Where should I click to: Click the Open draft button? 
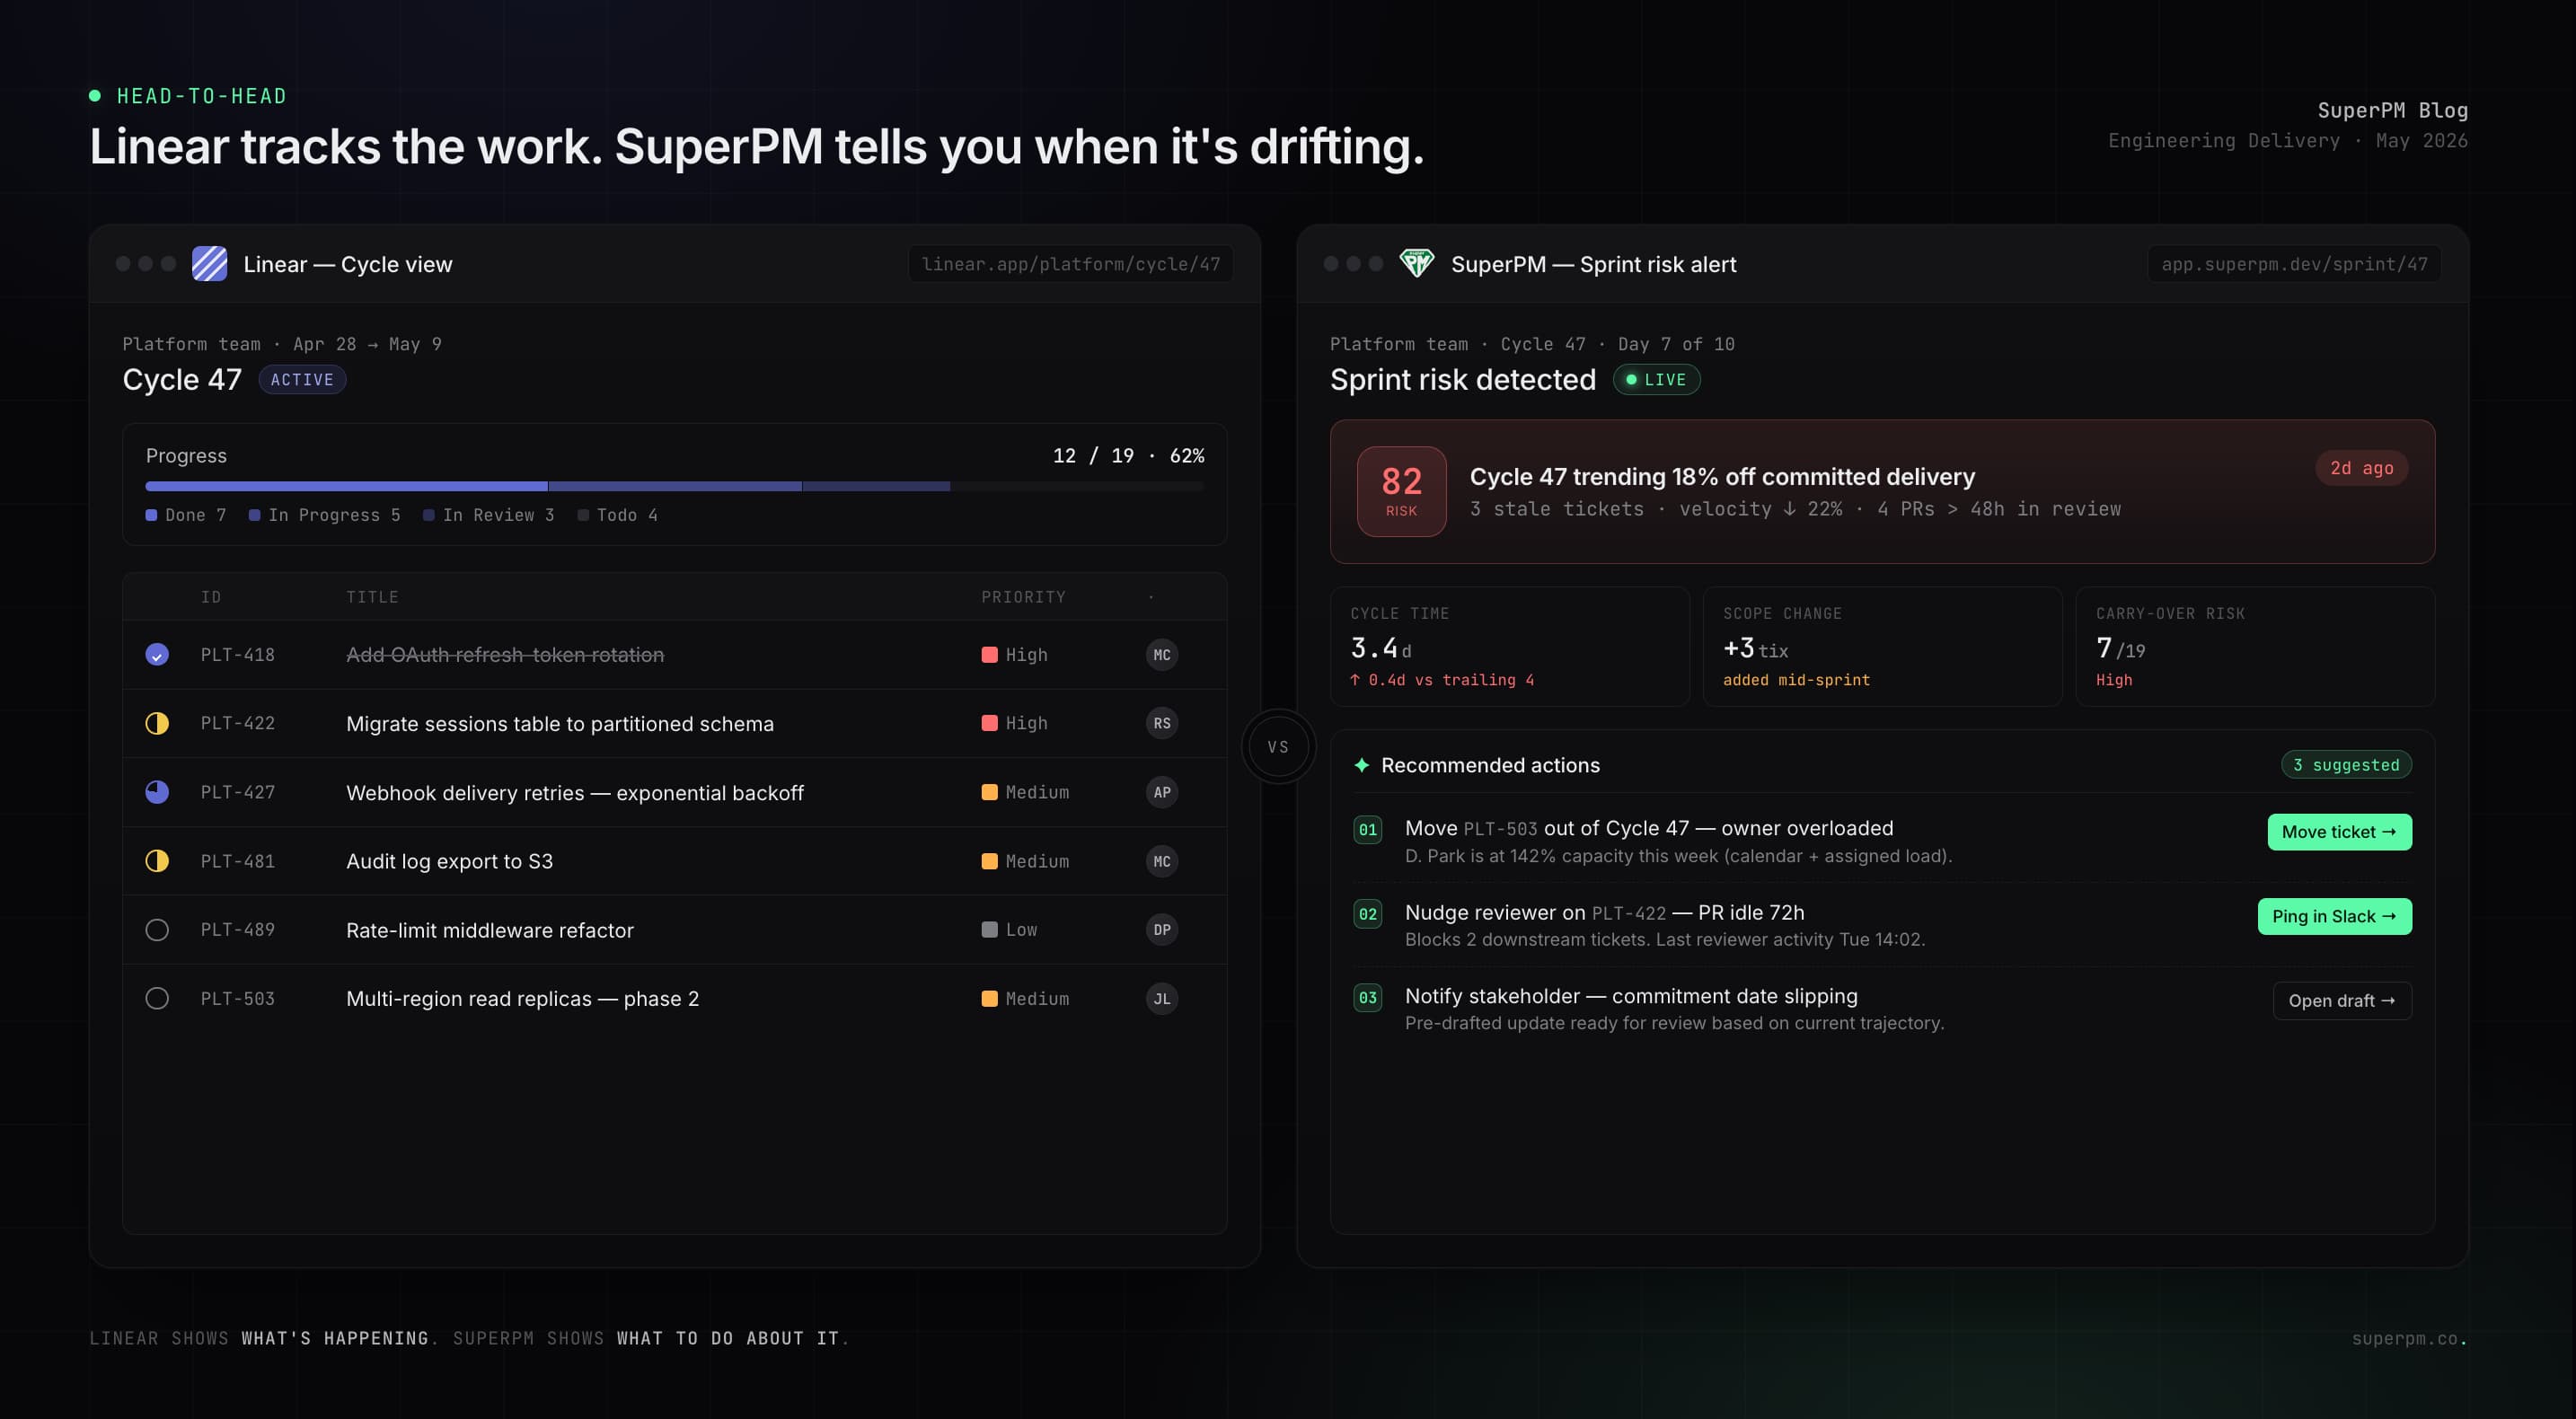[x=2342, y=1000]
